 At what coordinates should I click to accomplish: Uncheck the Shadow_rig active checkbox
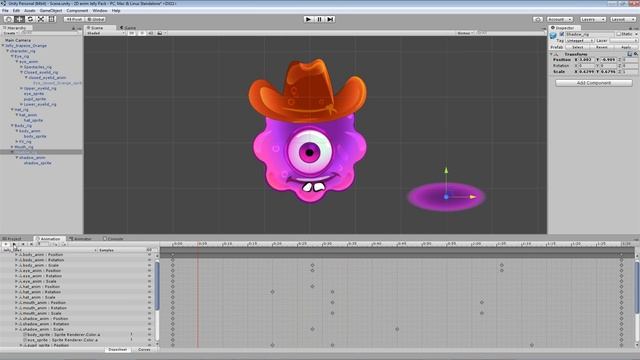coord(562,34)
